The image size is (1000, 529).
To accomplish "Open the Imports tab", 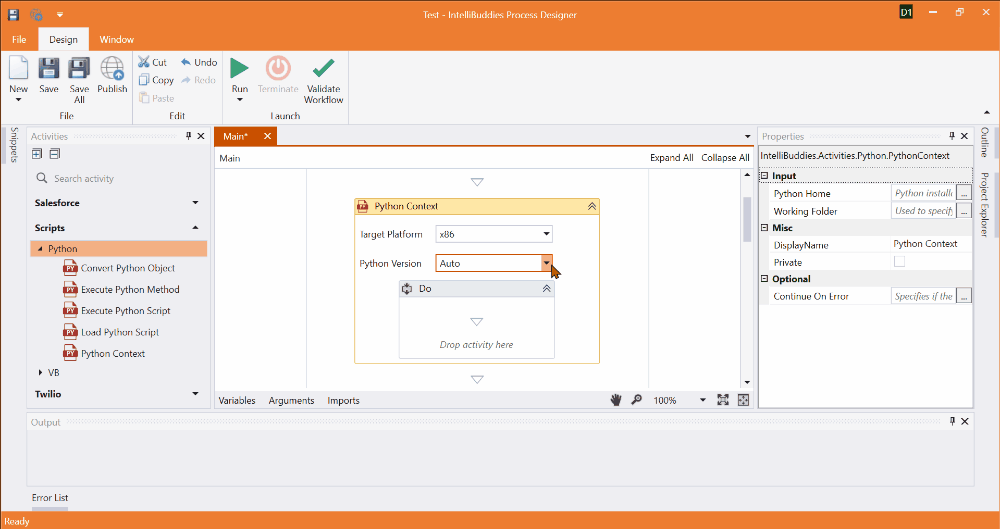I will coord(344,401).
